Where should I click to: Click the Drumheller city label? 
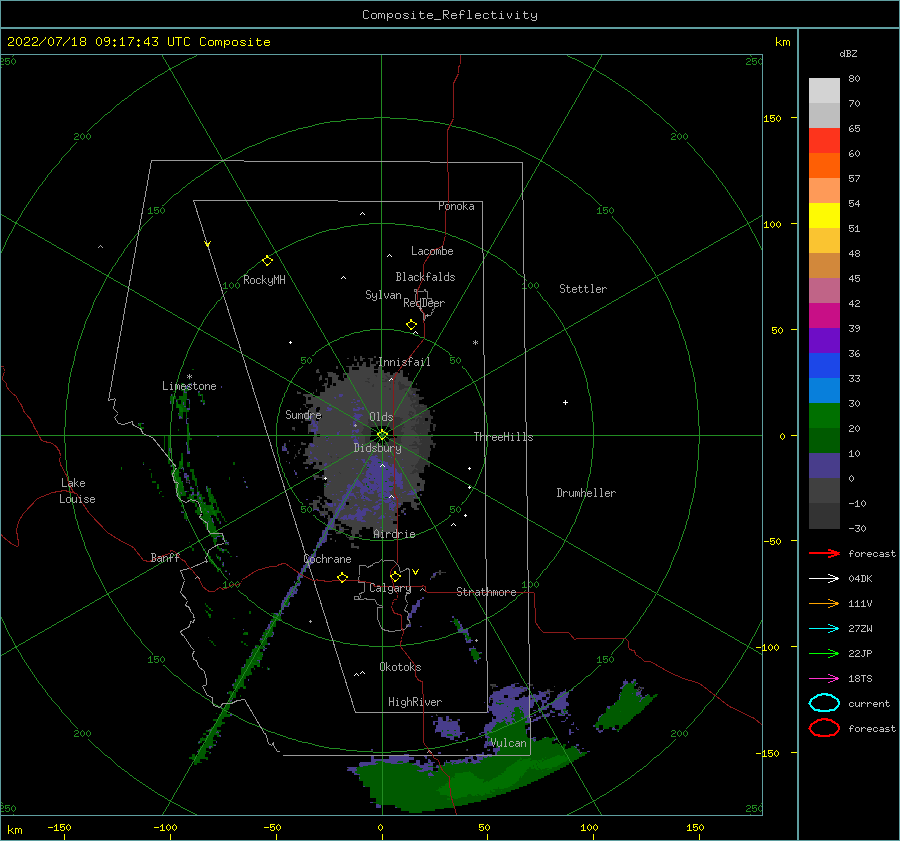(x=586, y=493)
